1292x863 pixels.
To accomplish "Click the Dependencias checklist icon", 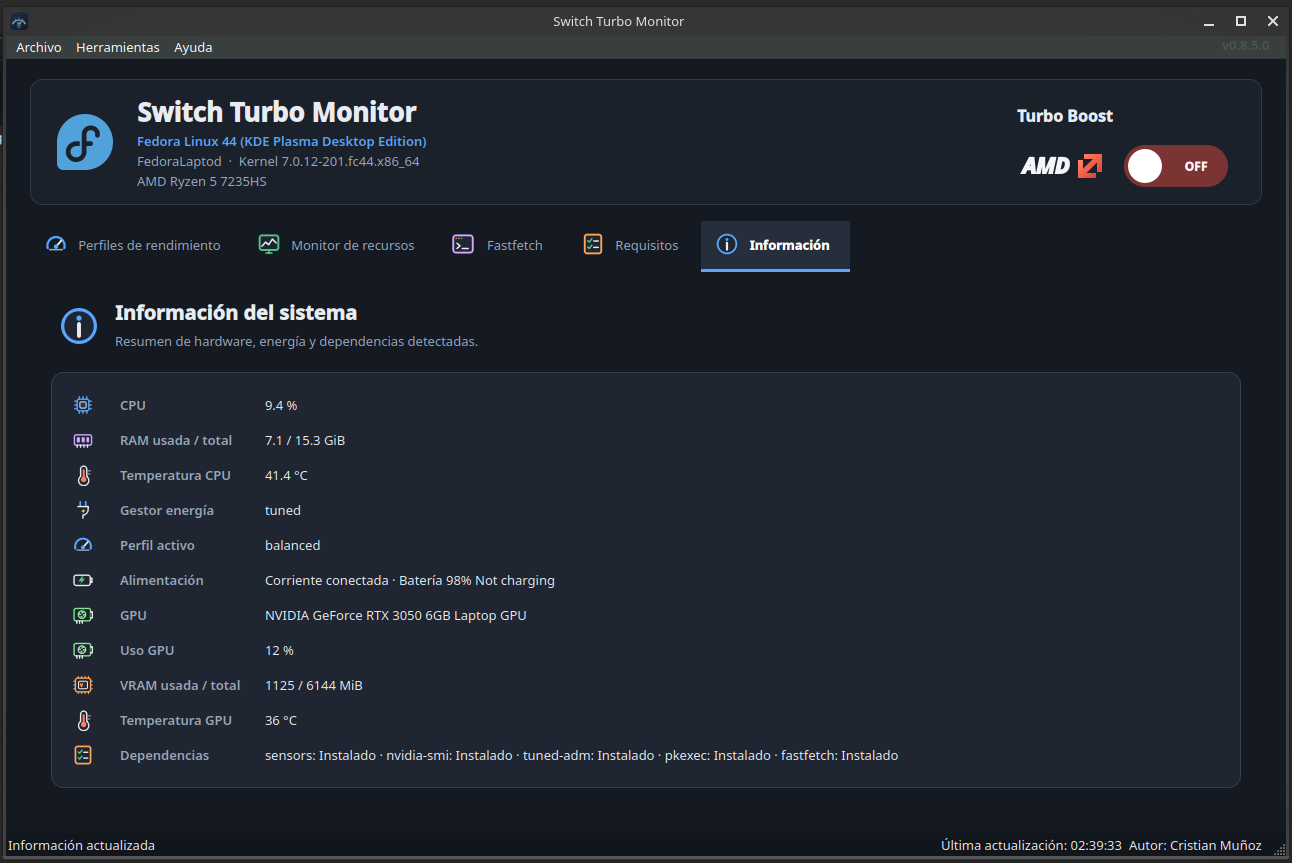I will coord(83,755).
